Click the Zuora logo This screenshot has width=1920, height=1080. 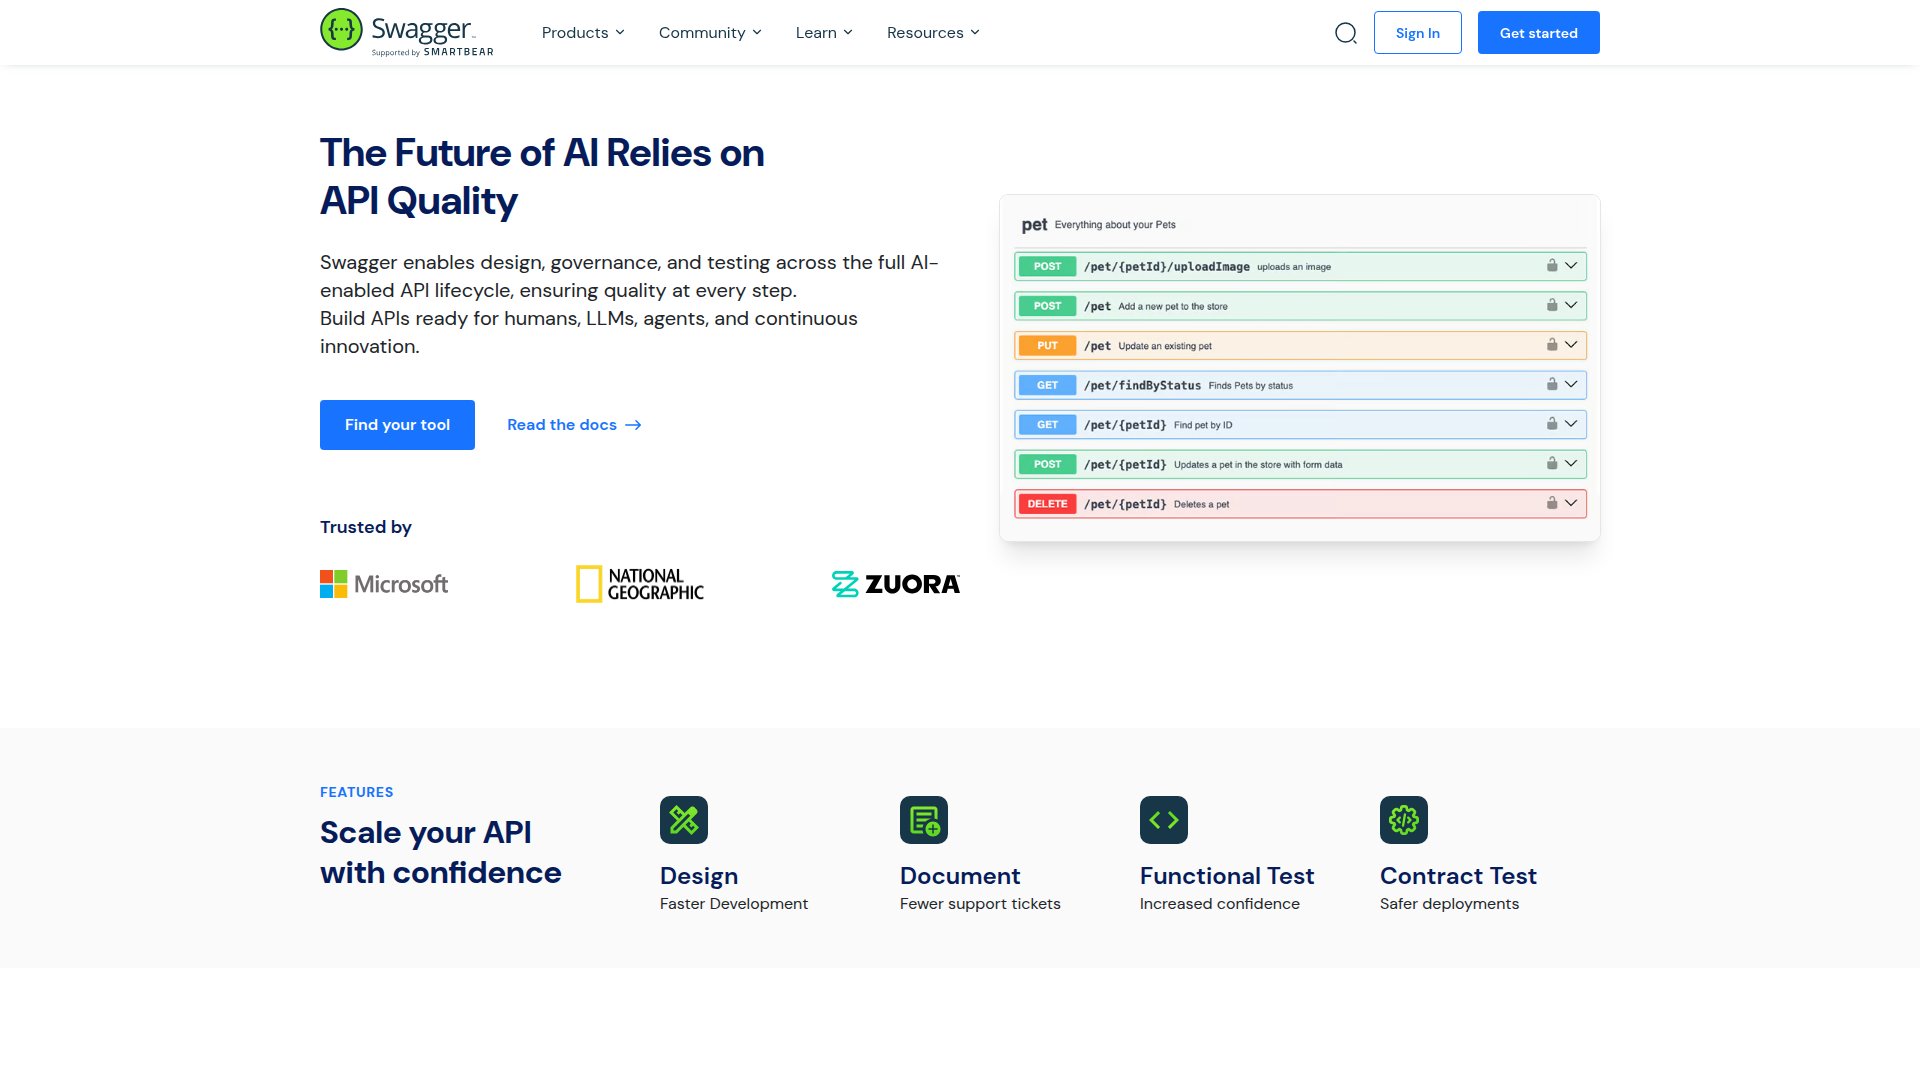(x=896, y=584)
